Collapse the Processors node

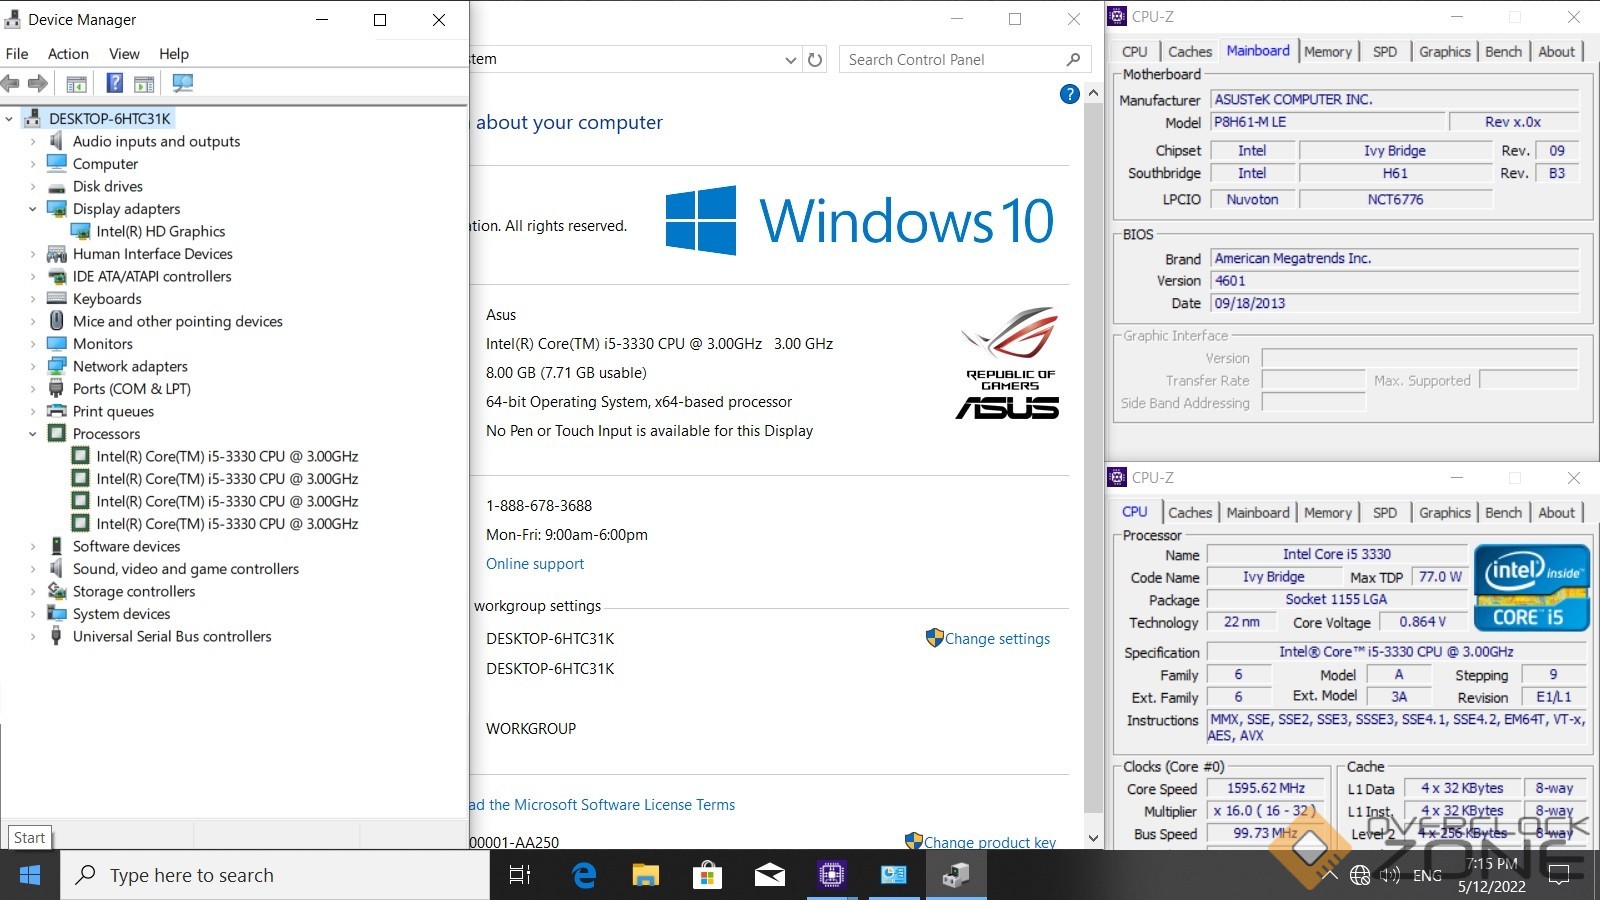point(32,434)
